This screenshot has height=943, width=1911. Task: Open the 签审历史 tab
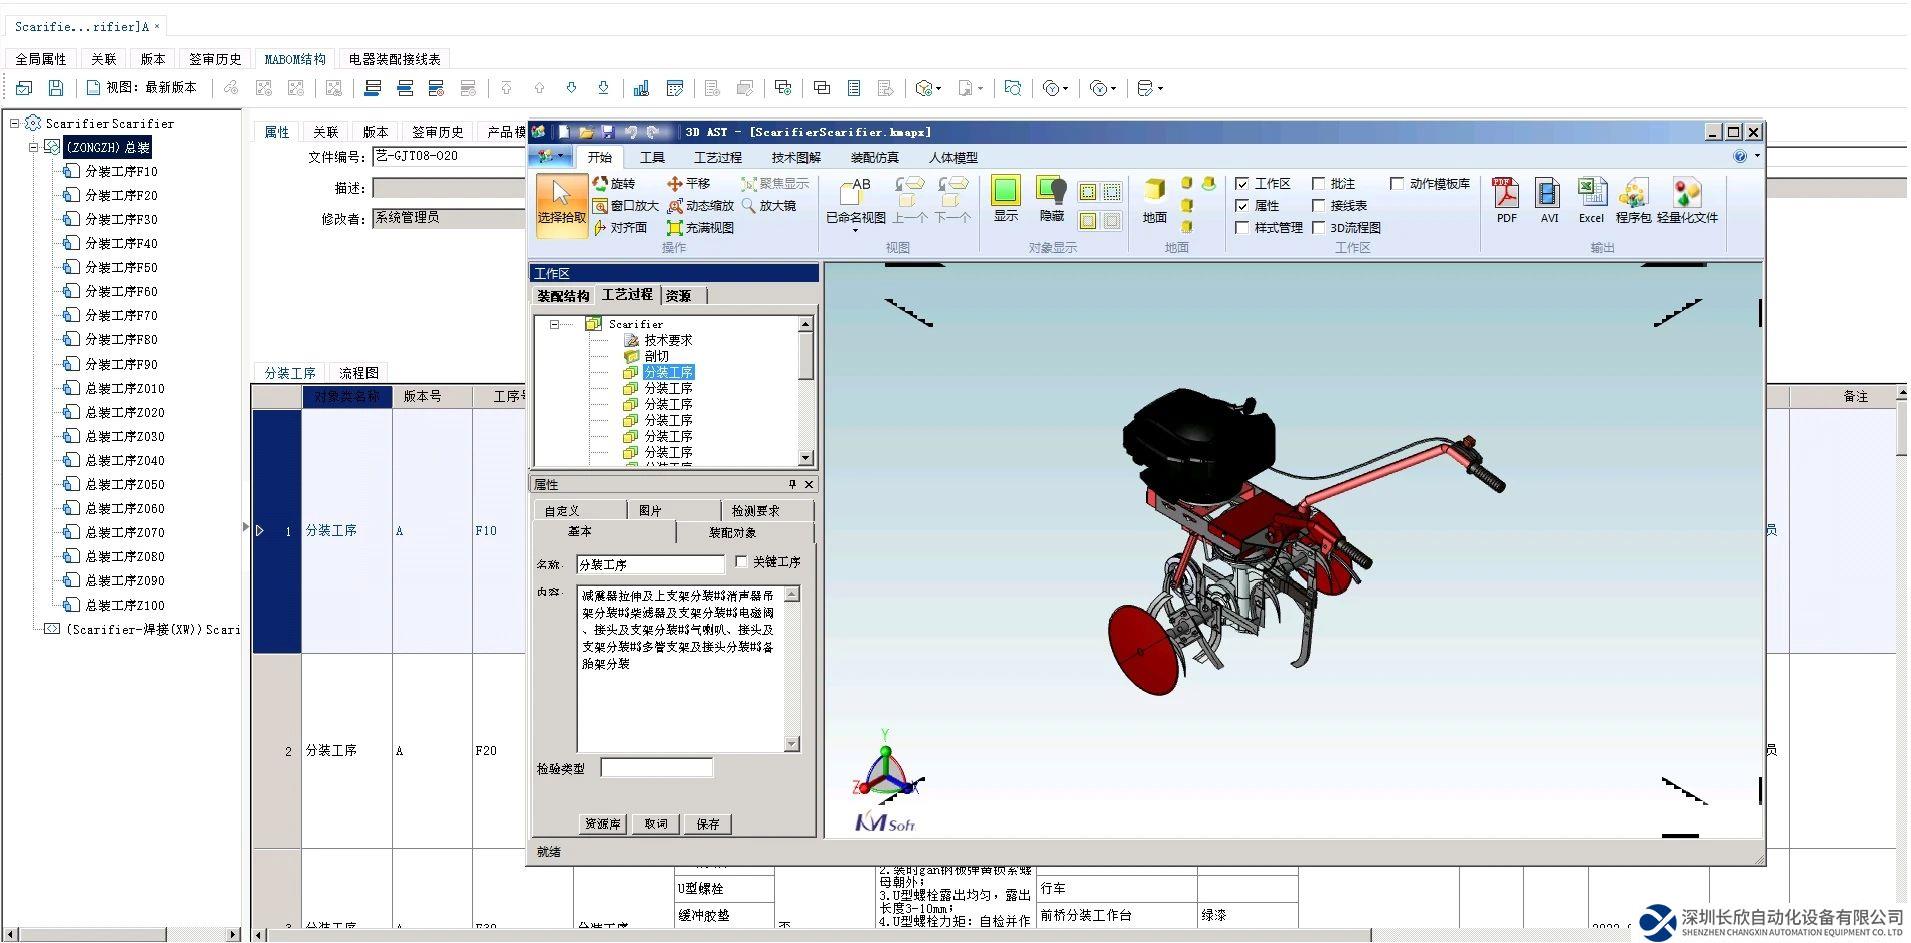click(x=215, y=59)
